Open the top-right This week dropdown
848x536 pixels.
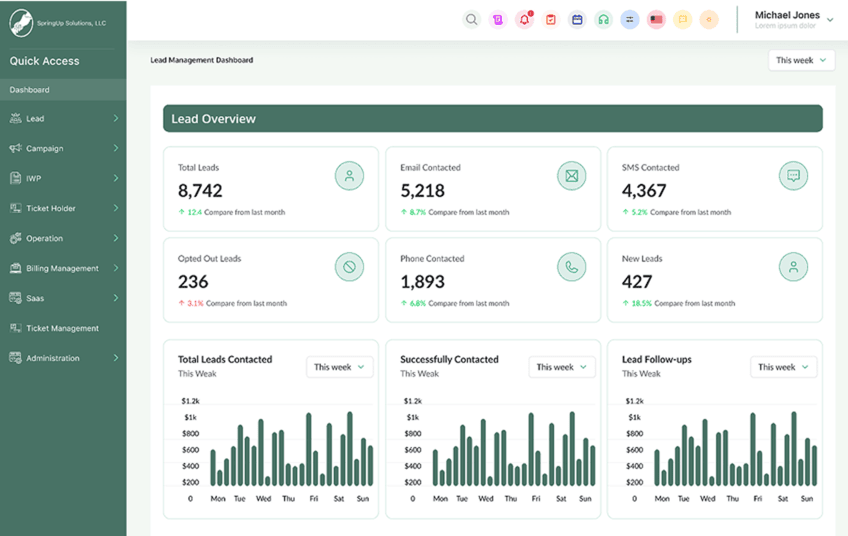[801, 60]
